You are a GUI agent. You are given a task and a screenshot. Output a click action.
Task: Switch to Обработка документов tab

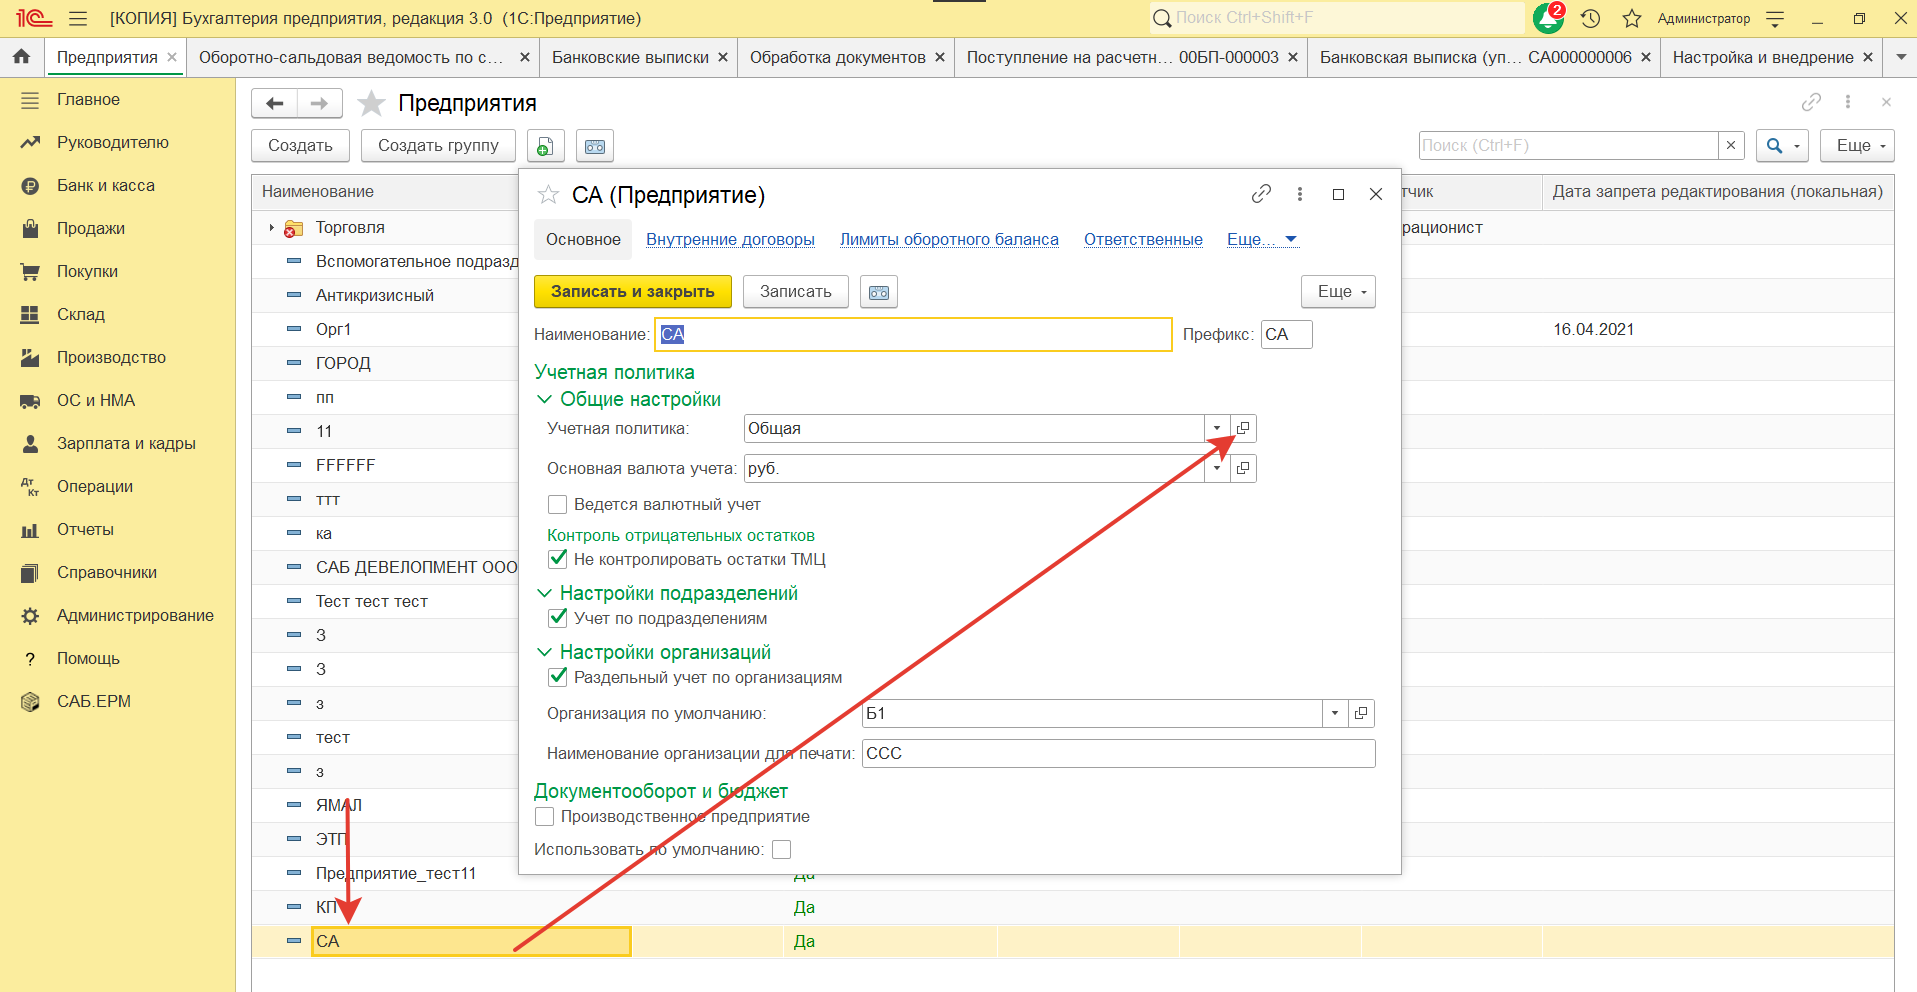[x=838, y=57]
